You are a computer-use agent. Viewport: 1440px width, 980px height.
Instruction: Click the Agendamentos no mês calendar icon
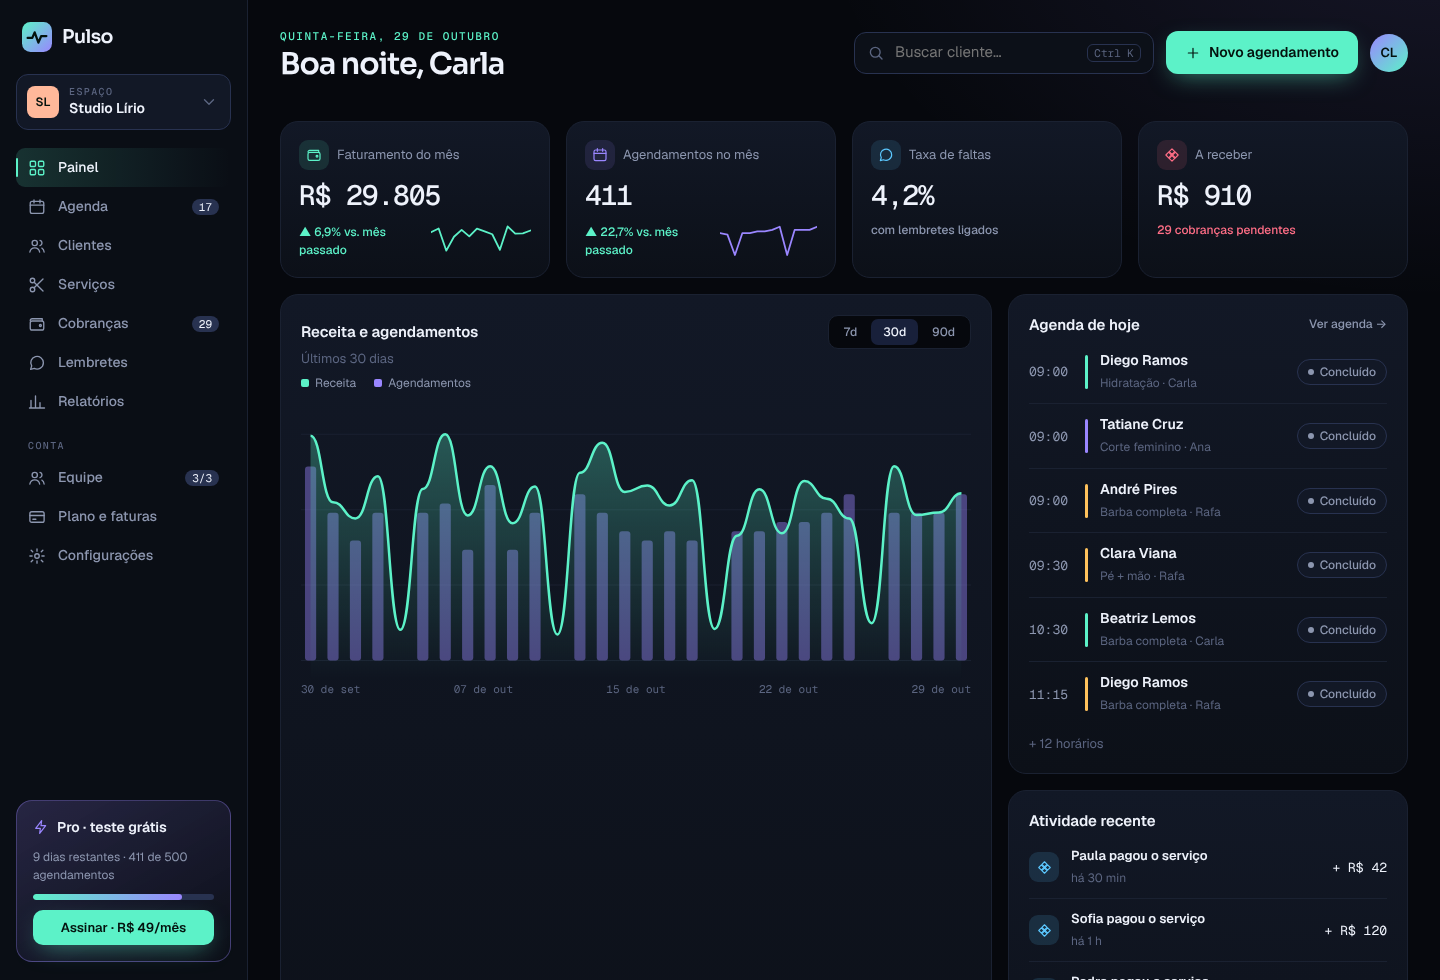600,155
